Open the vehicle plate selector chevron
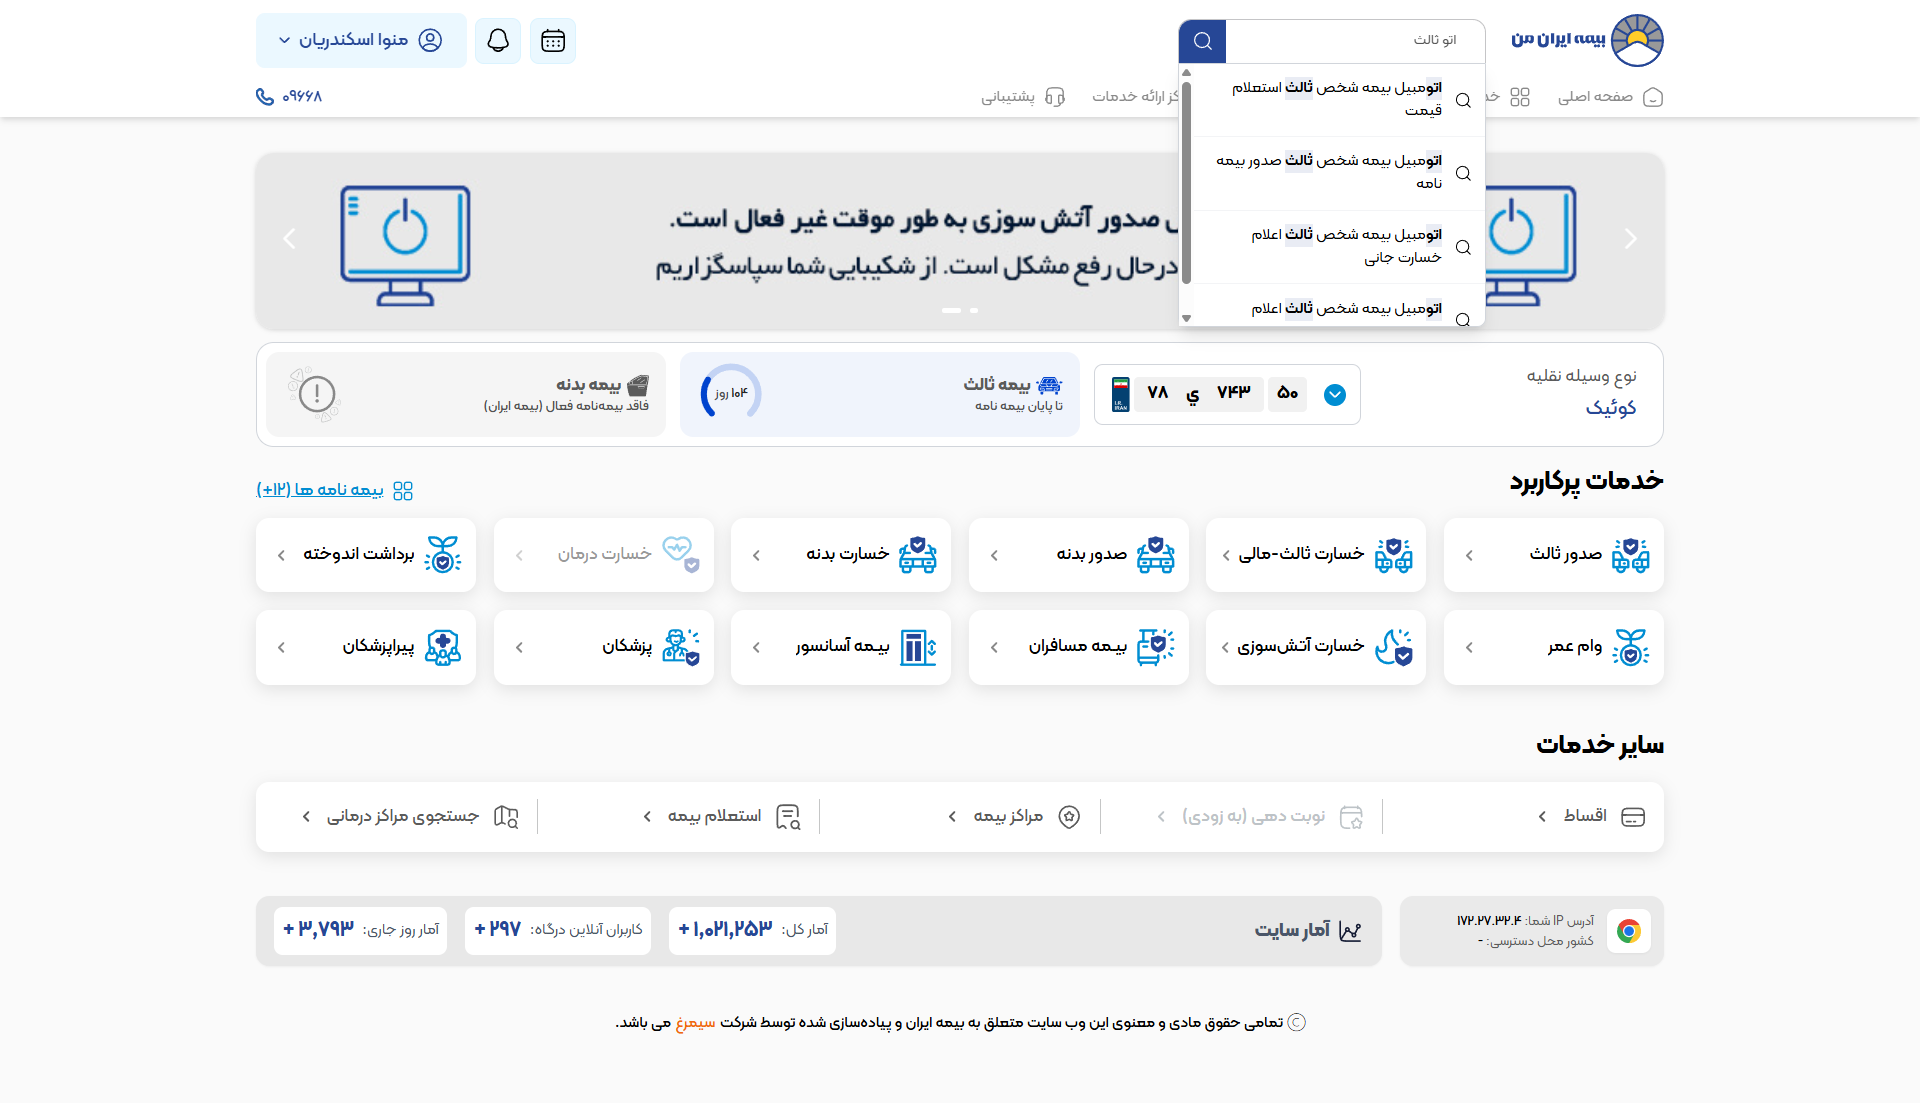1920x1103 pixels. coord(1336,394)
